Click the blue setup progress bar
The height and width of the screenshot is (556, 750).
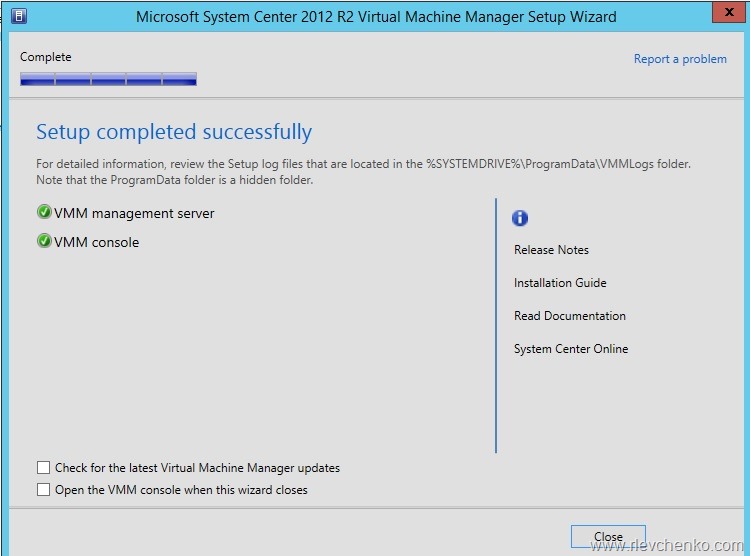[108, 78]
